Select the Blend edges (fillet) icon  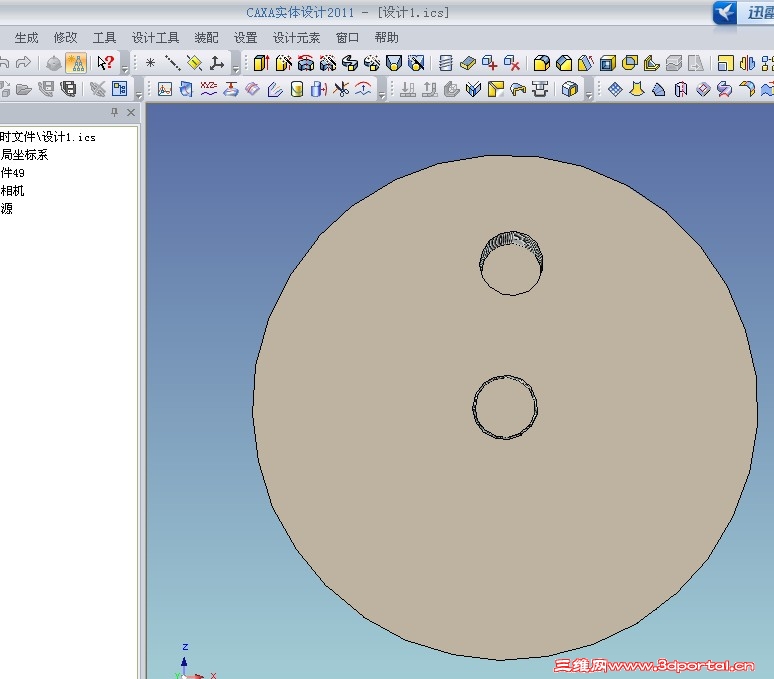pos(542,63)
